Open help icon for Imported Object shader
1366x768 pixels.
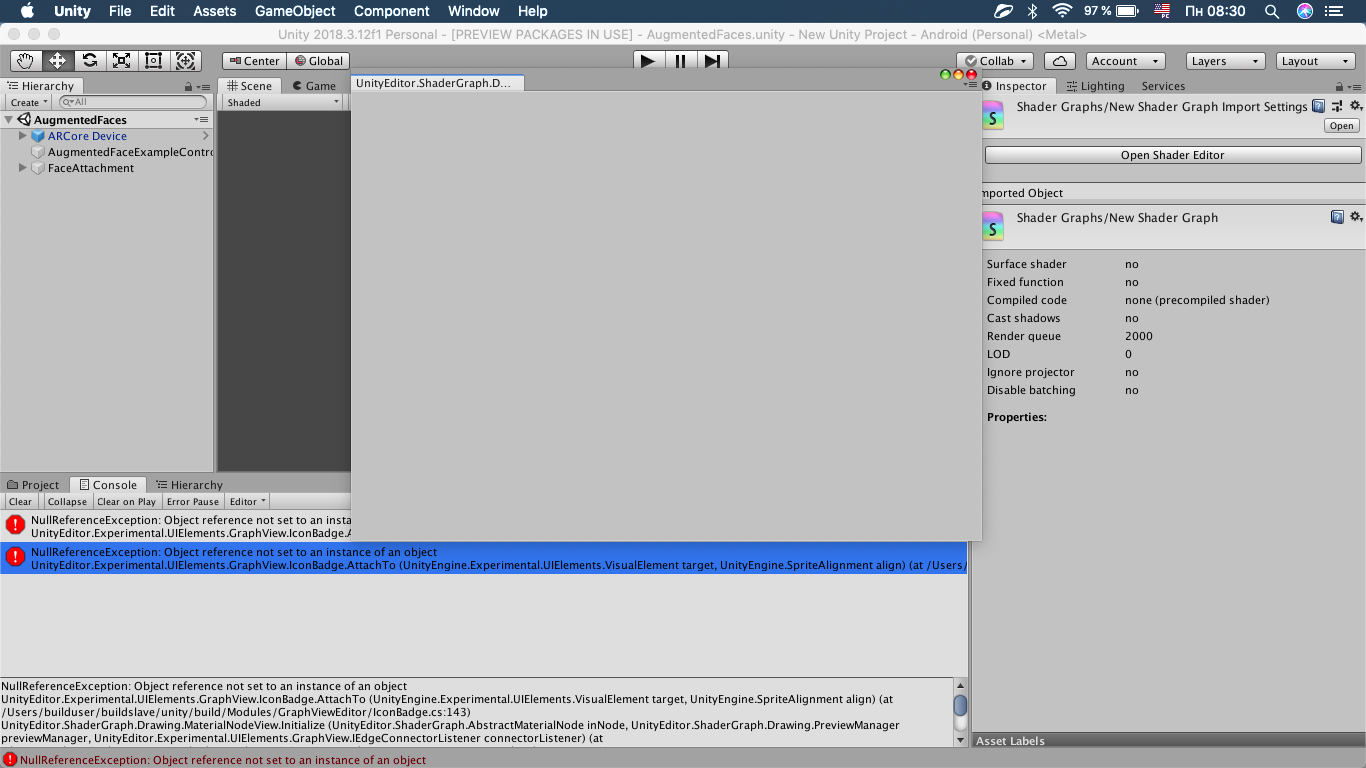[x=1337, y=217]
